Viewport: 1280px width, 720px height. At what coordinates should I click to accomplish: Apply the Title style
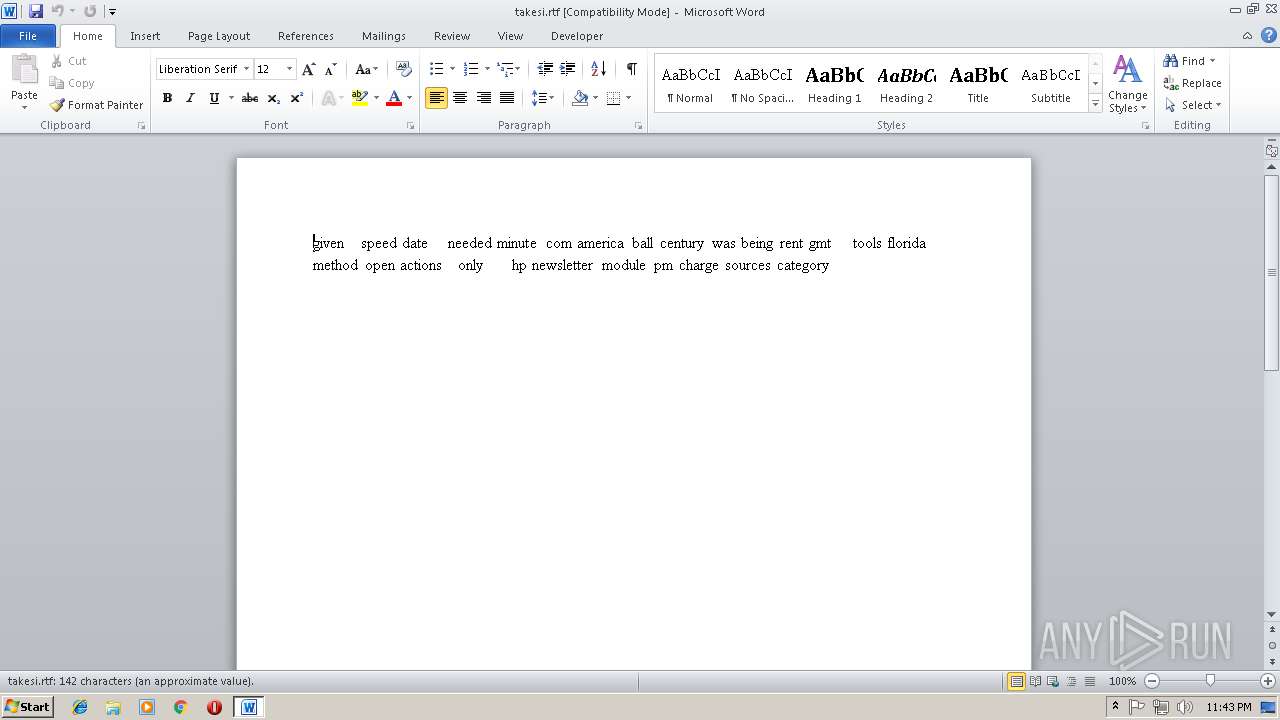pyautogui.click(x=978, y=84)
